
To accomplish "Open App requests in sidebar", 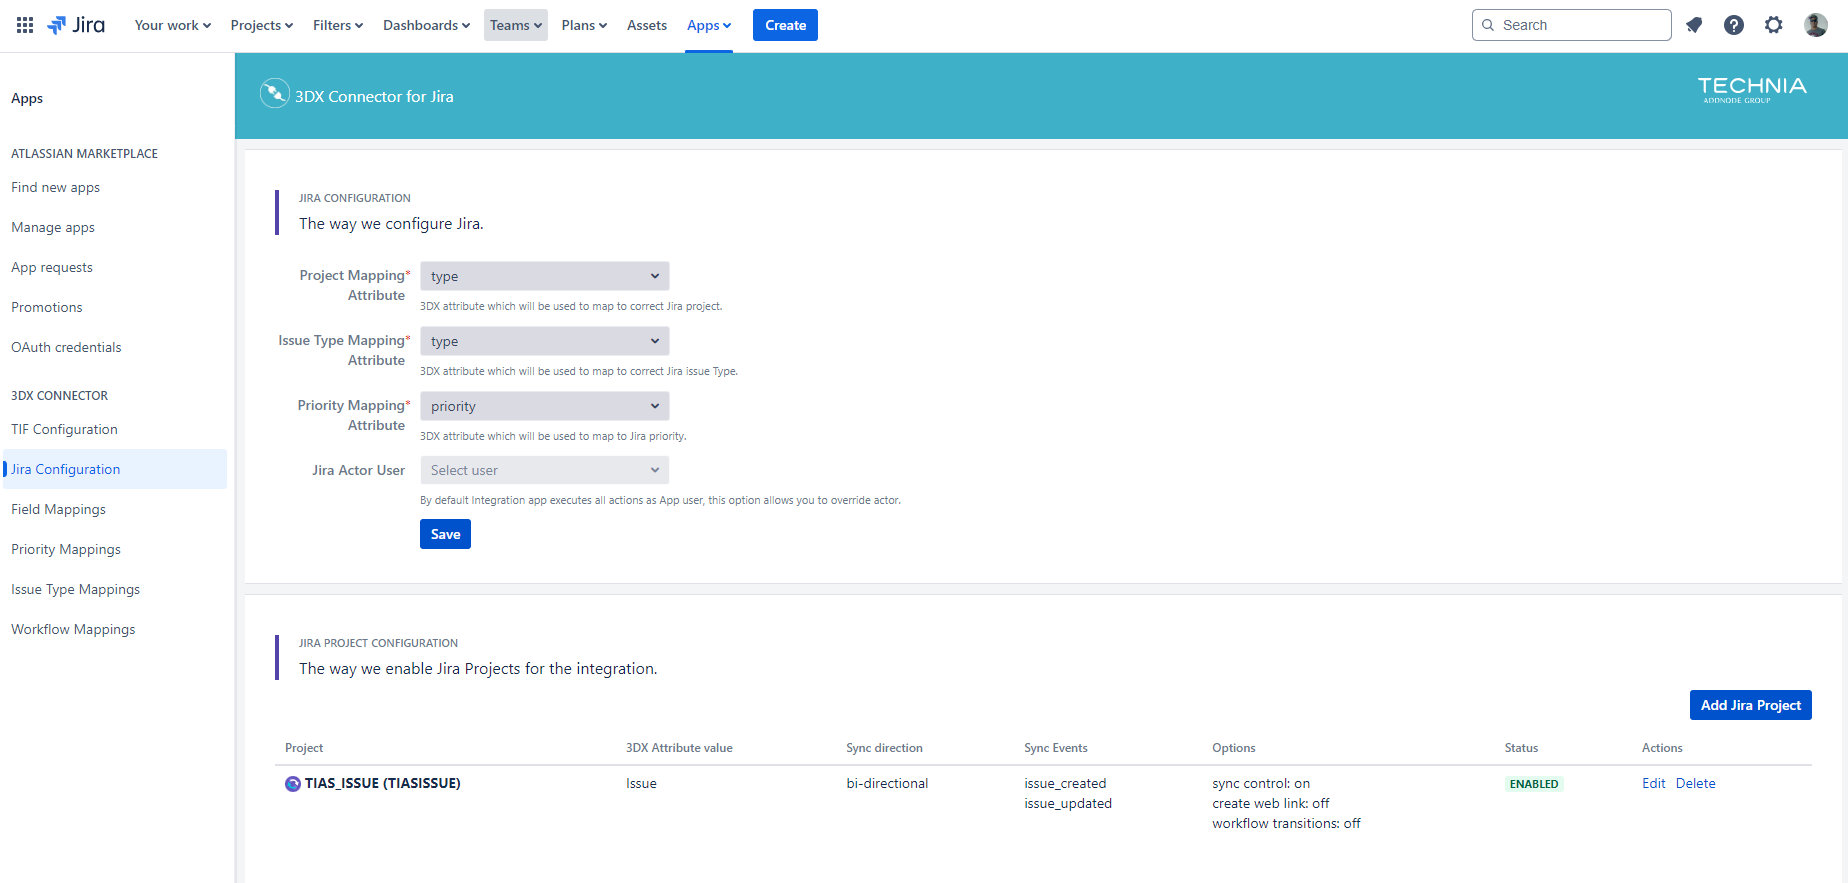I will pos(52,267).
